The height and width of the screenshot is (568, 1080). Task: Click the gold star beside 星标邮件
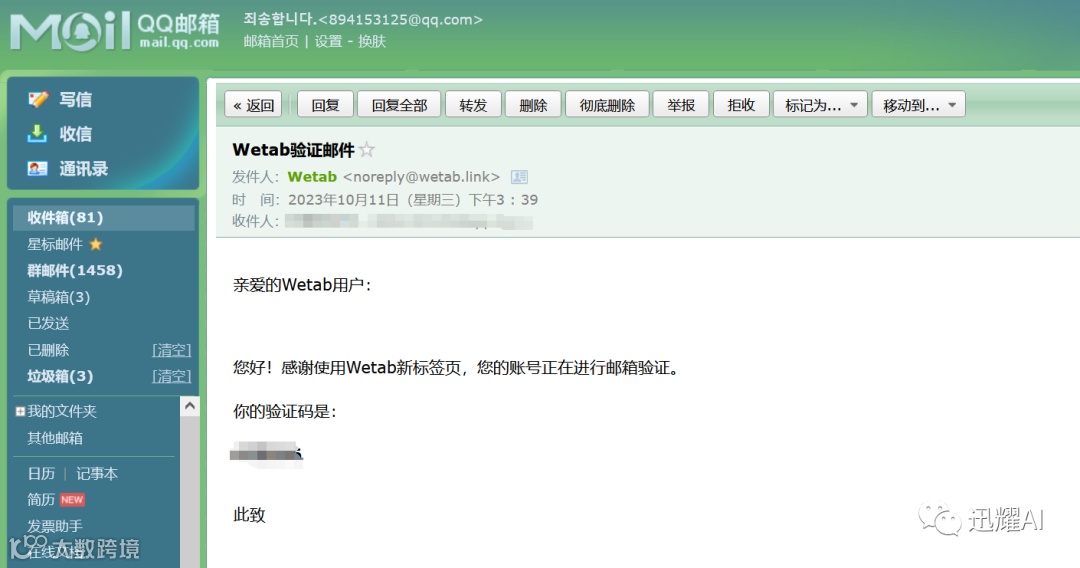[96, 244]
